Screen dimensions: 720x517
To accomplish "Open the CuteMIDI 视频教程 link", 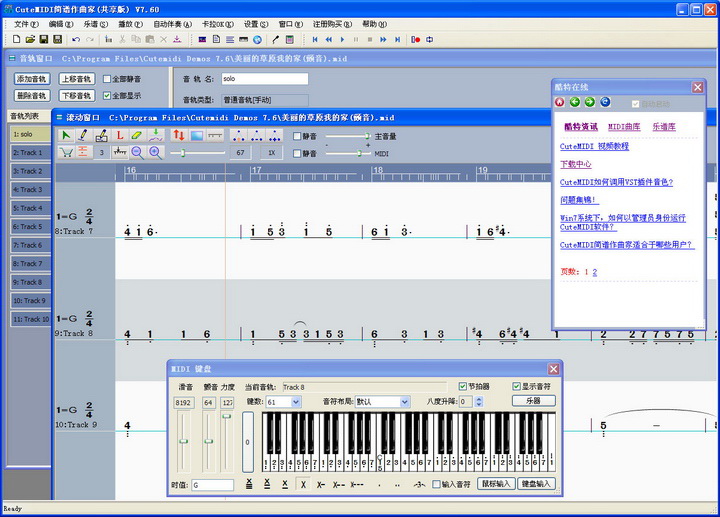I will [594, 146].
